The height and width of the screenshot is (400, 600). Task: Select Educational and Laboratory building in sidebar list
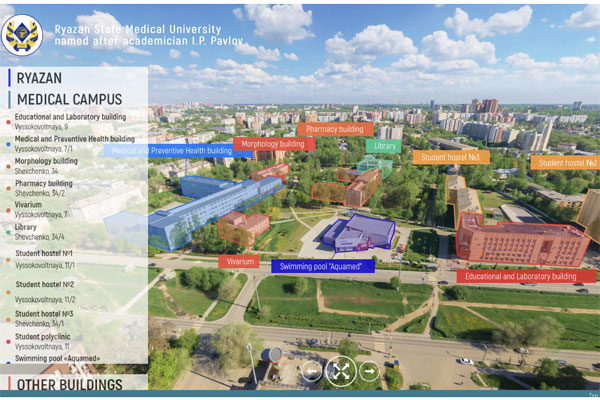(70, 117)
